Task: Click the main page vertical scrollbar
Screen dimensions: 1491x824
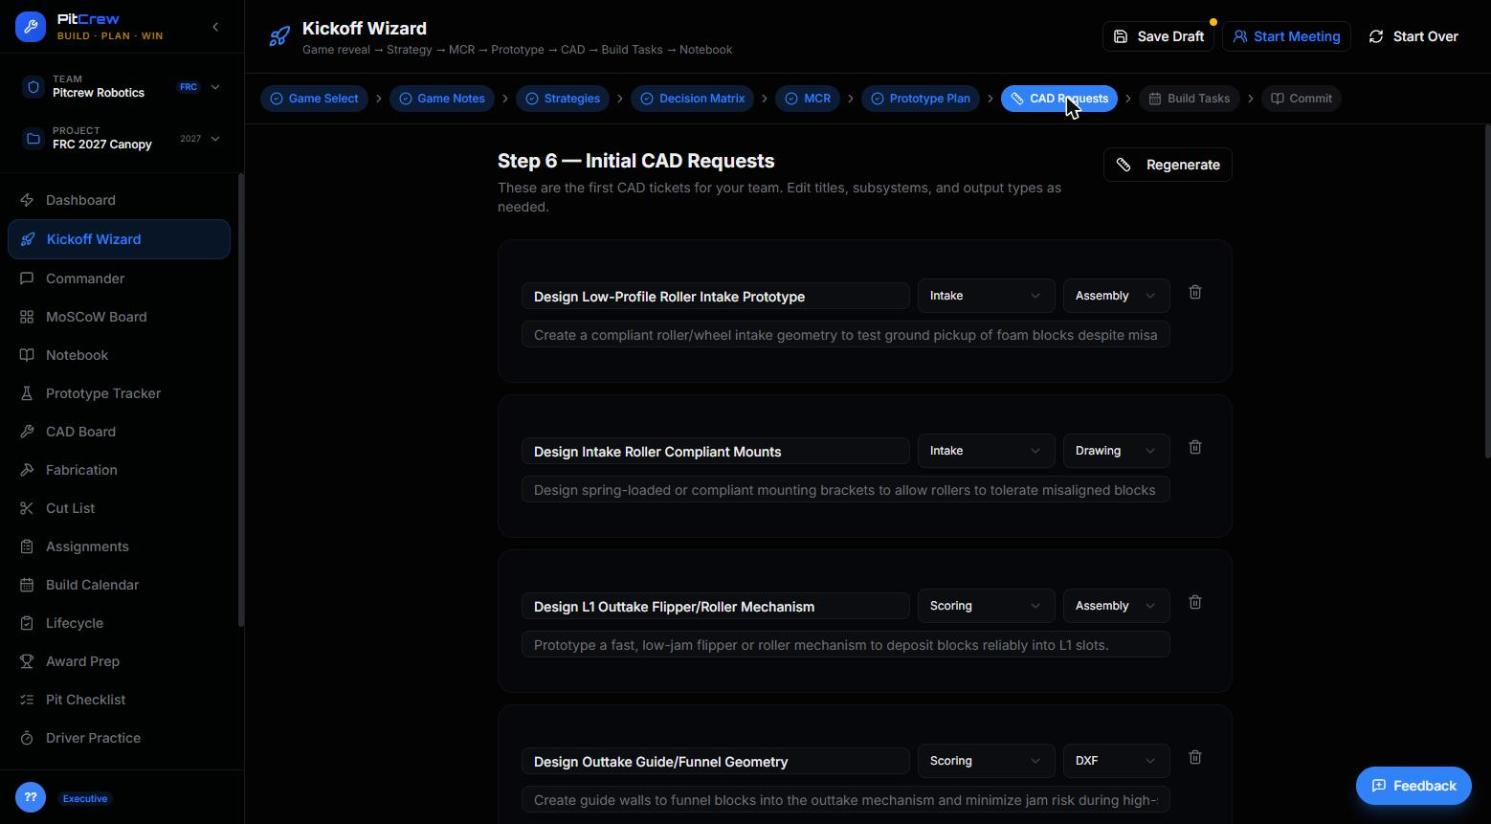Action: pyautogui.click(x=1487, y=290)
